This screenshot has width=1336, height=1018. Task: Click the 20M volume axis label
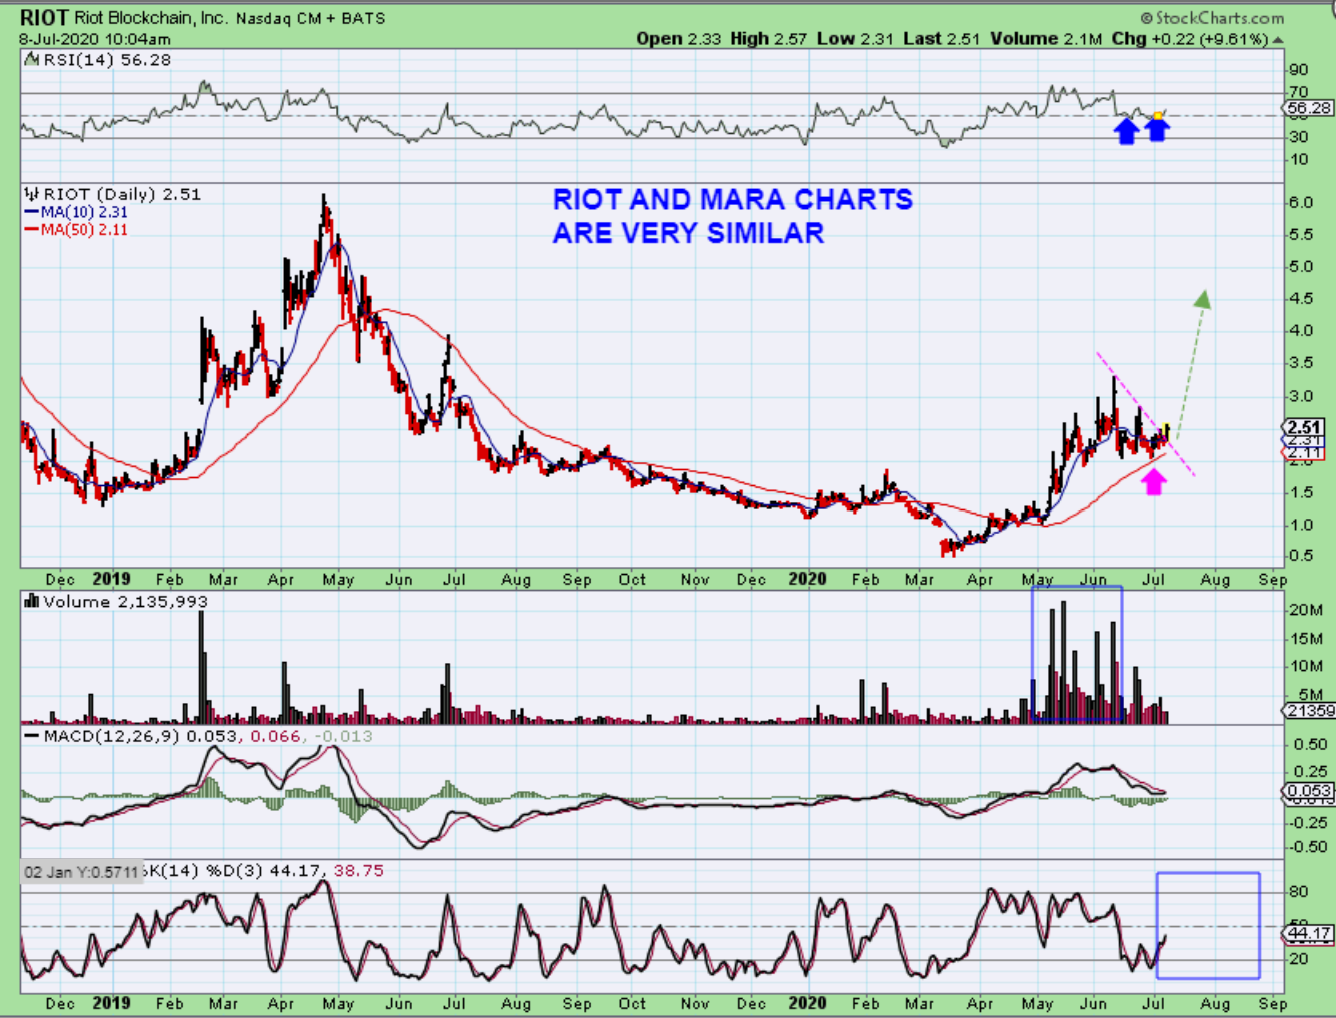pyautogui.click(x=1306, y=610)
